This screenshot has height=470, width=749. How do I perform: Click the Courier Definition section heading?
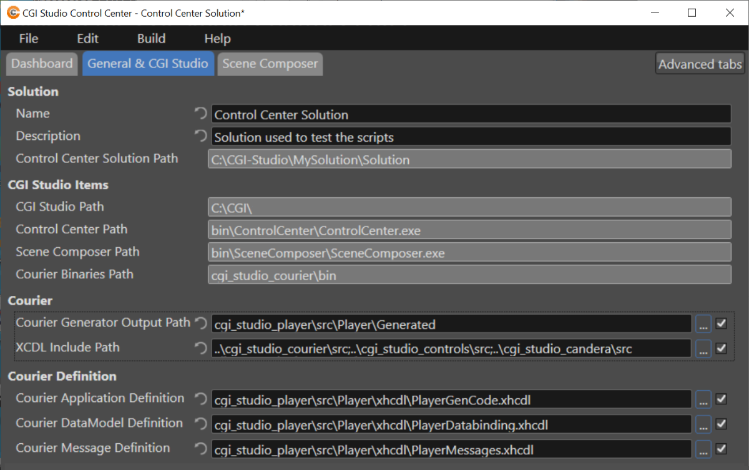pos(62,376)
